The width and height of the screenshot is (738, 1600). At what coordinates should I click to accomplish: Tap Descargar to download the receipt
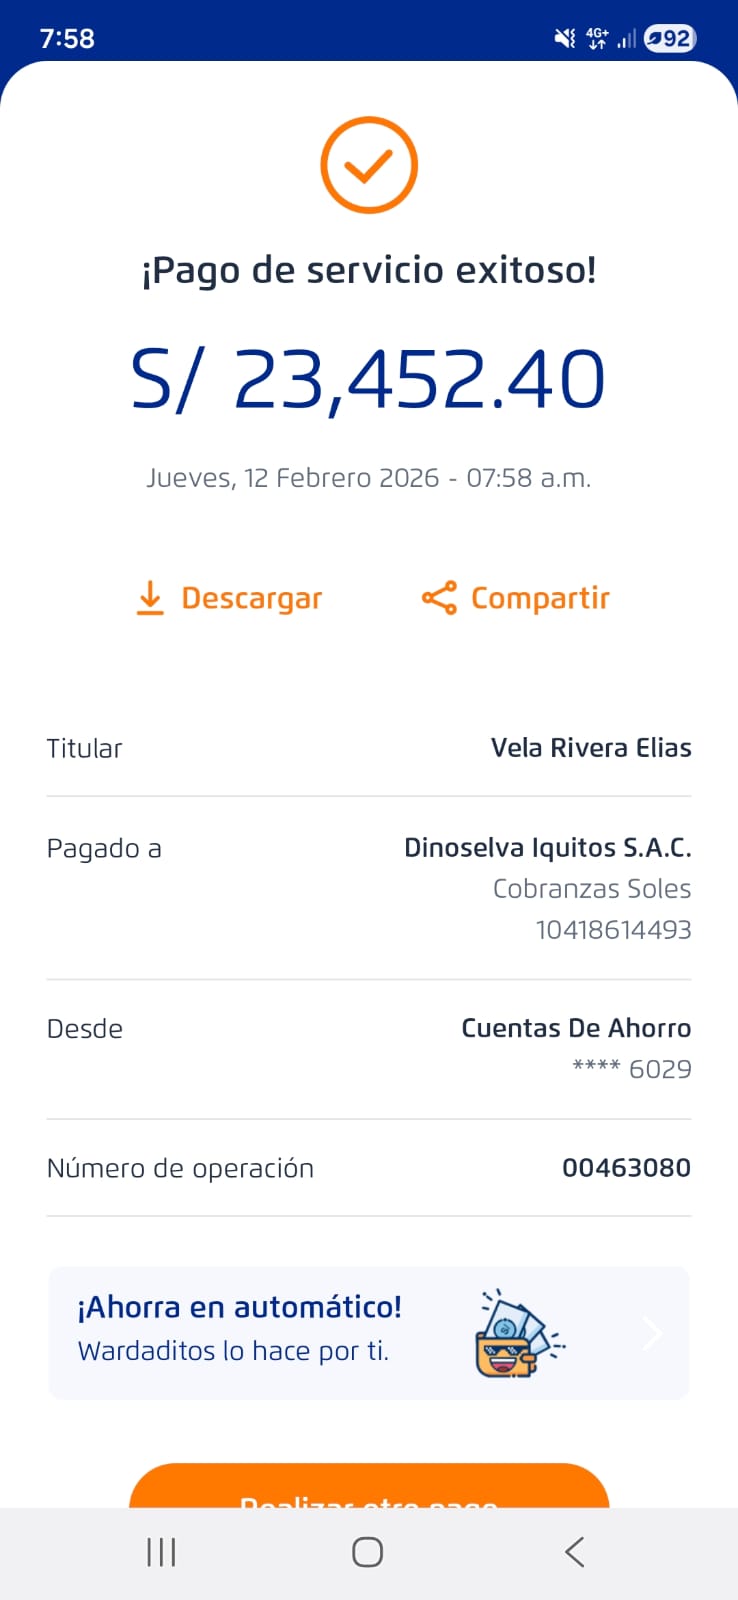click(x=251, y=598)
